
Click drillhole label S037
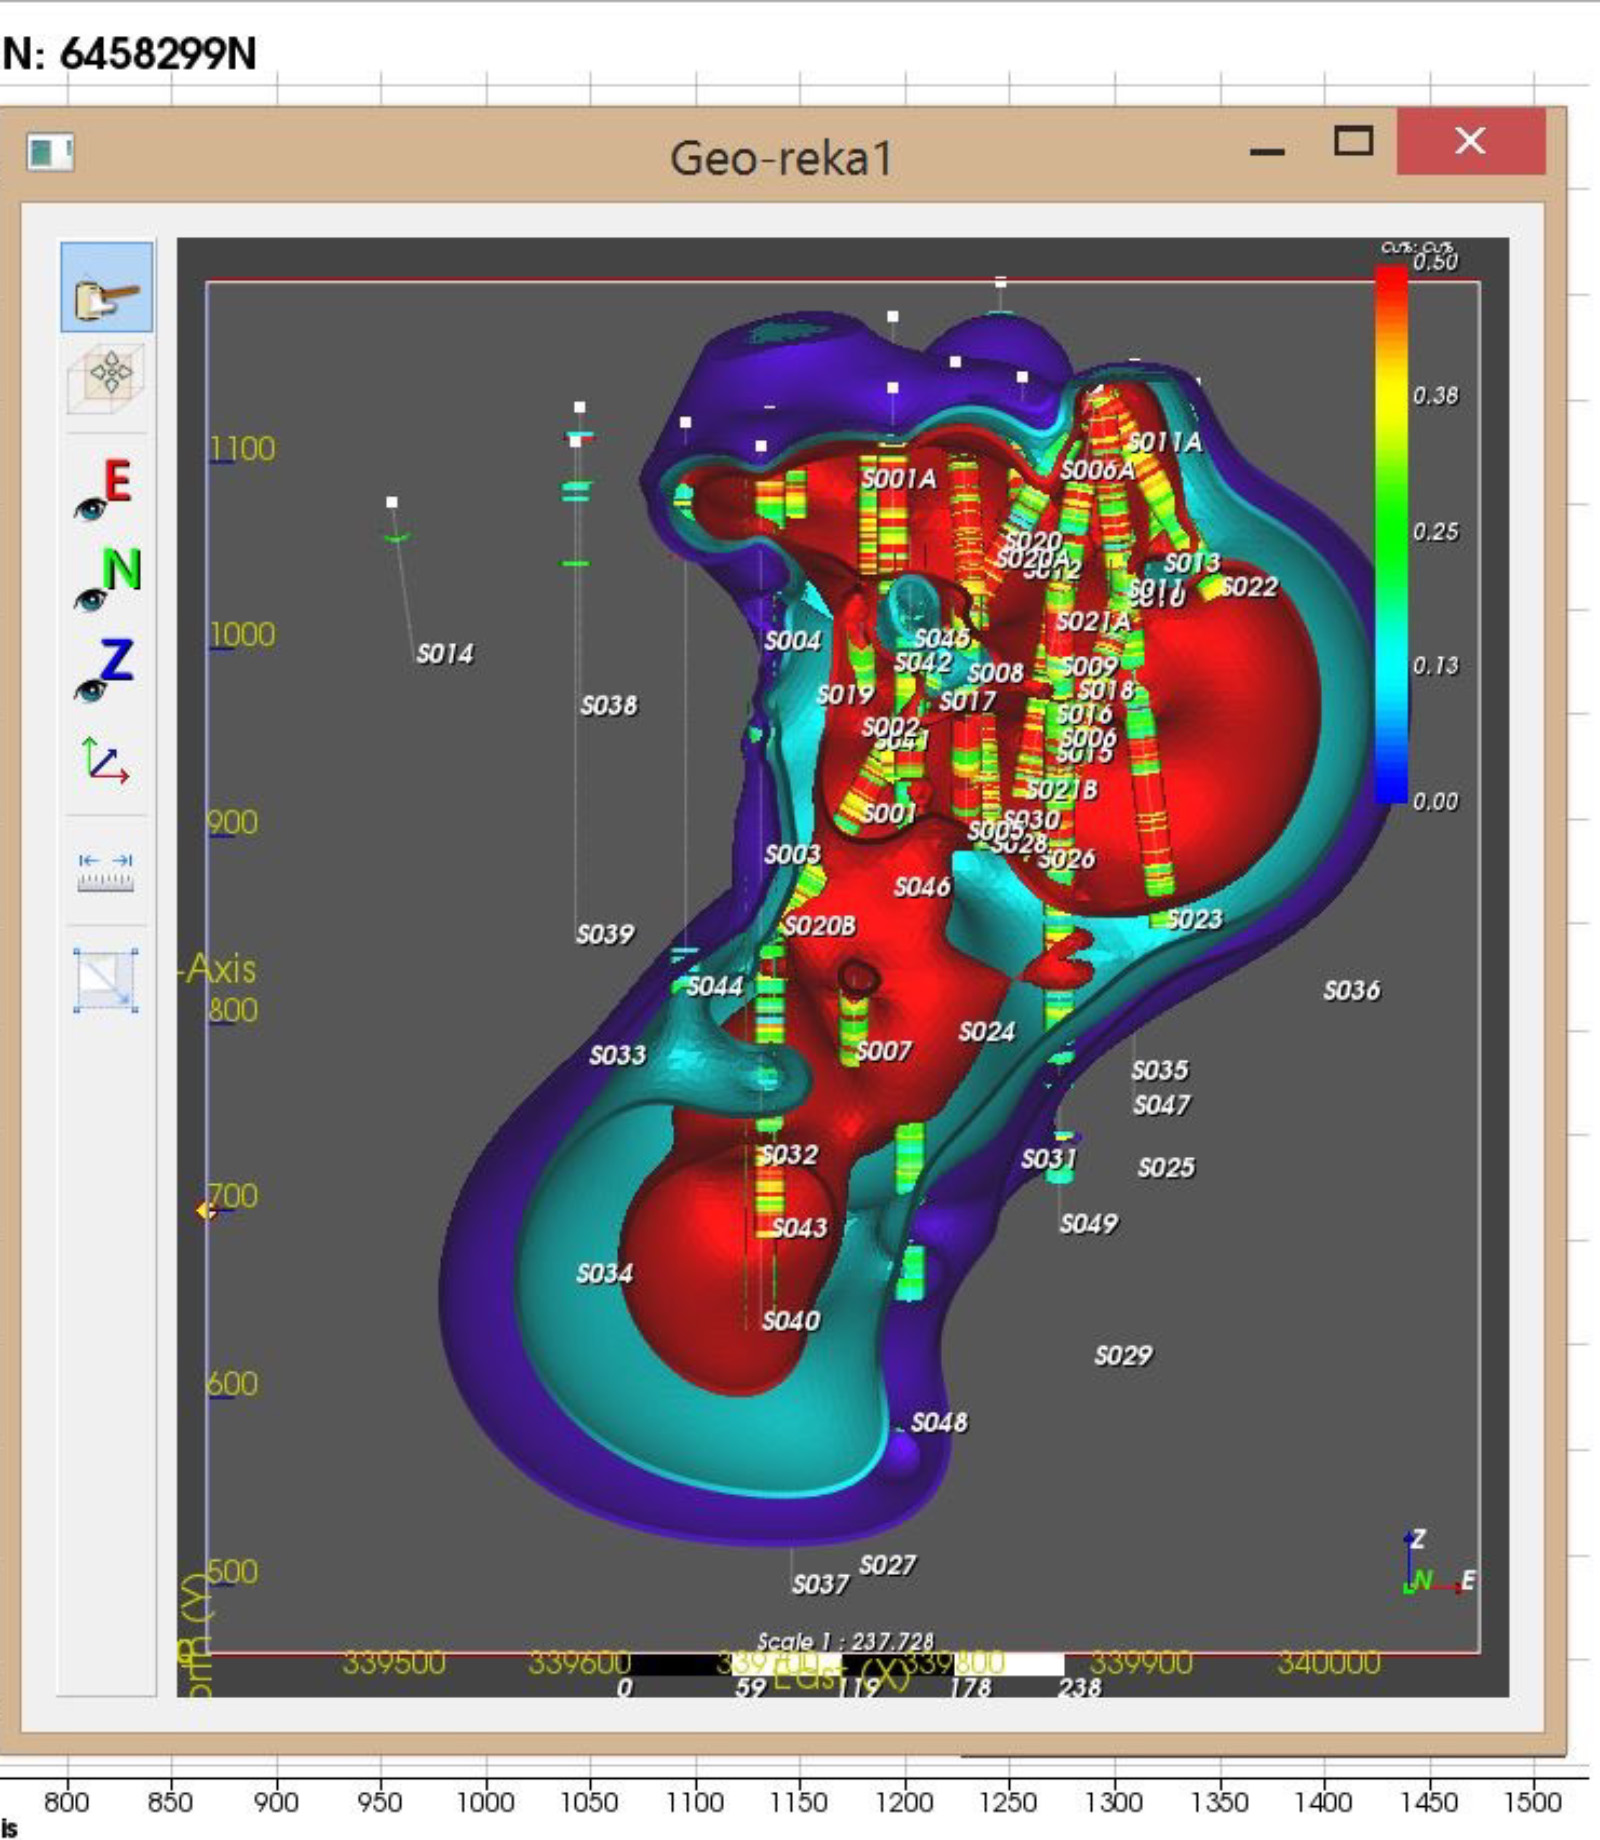[820, 1585]
